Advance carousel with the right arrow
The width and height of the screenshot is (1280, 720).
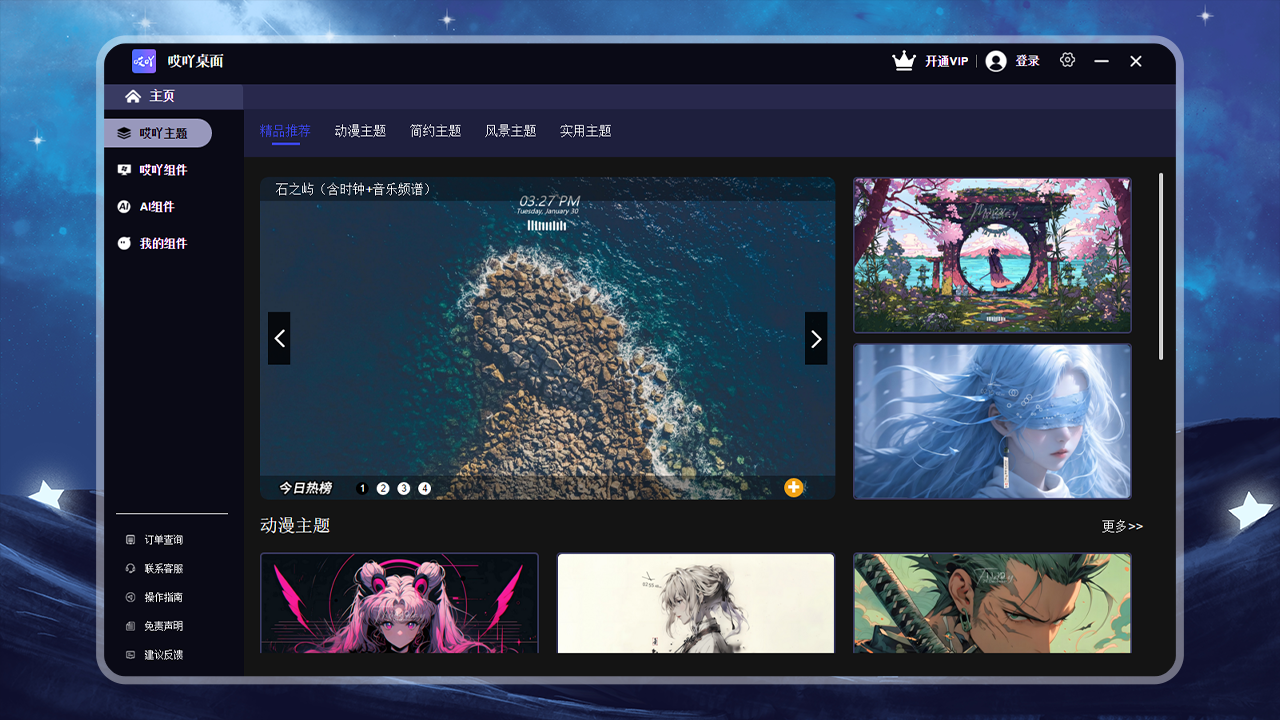click(815, 338)
